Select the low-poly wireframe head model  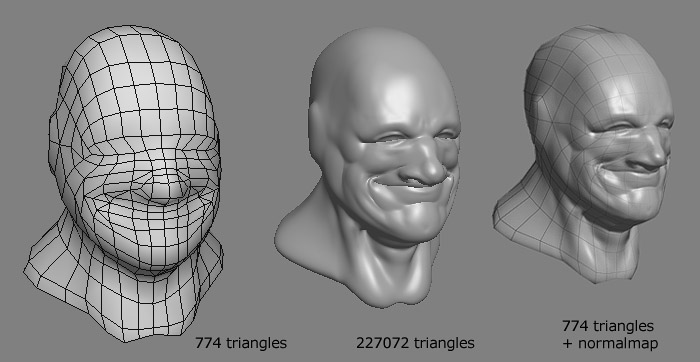tap(124, 183)
